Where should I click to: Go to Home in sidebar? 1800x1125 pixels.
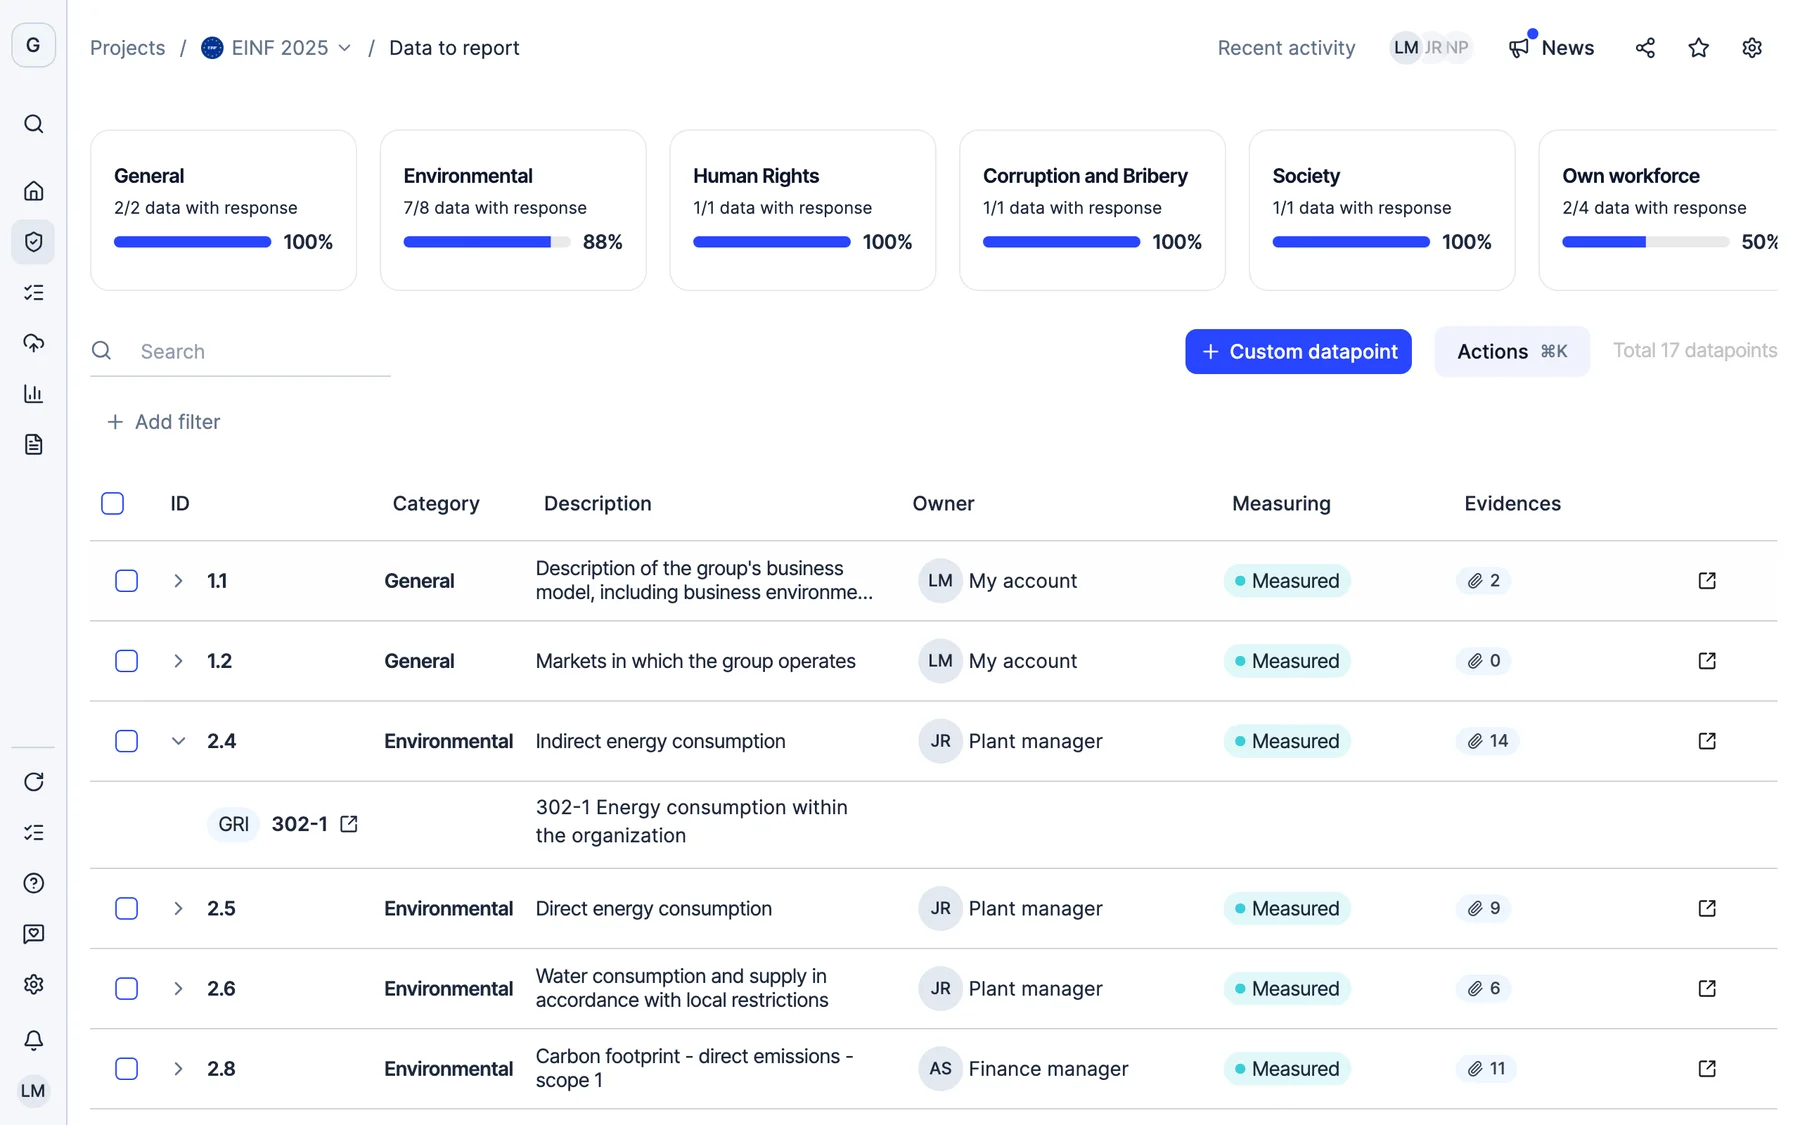click(34, 191)
